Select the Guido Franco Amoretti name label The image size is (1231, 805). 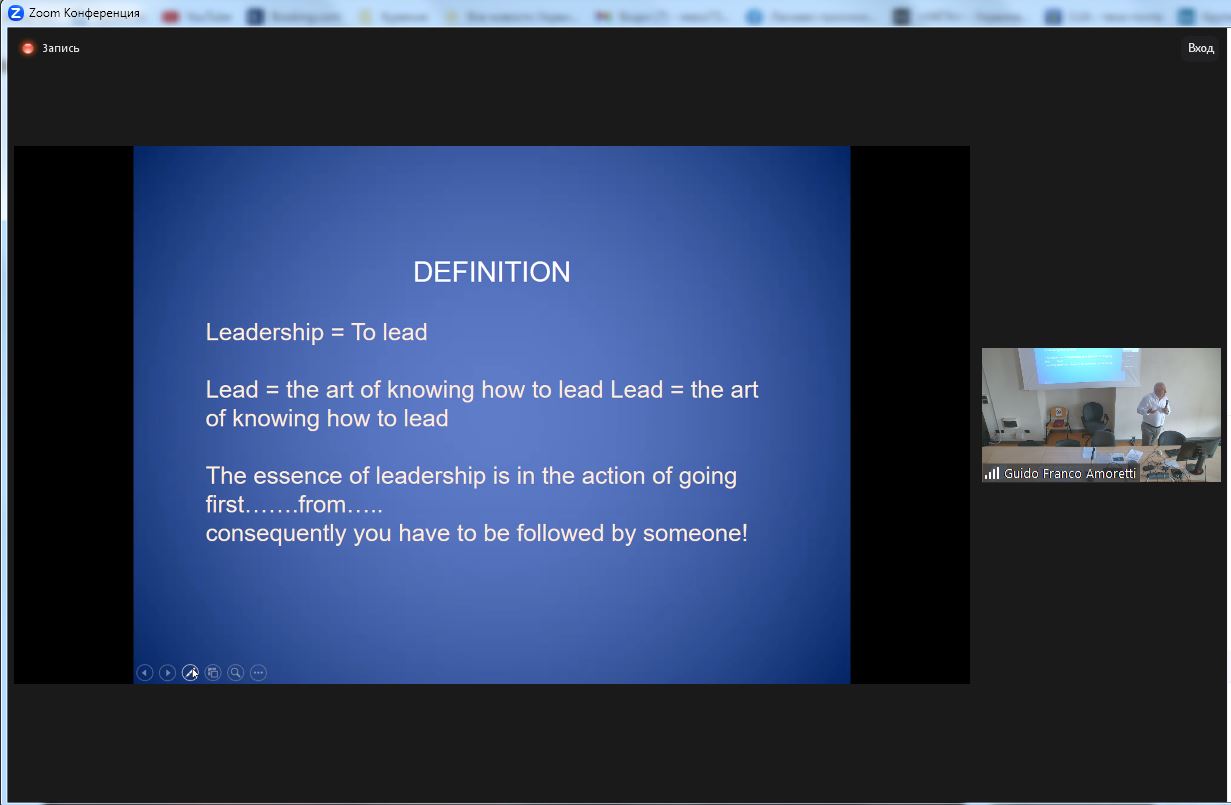coord(1070,474)
